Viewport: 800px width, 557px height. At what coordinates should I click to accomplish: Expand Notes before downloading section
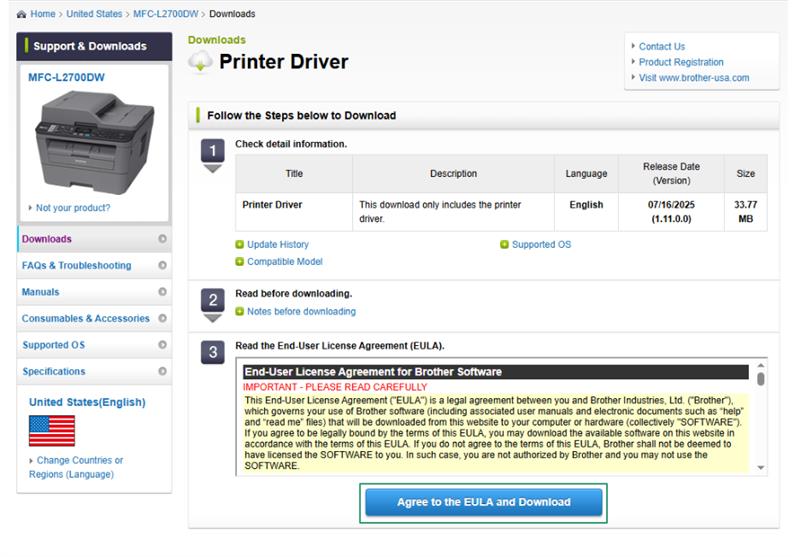301,312
